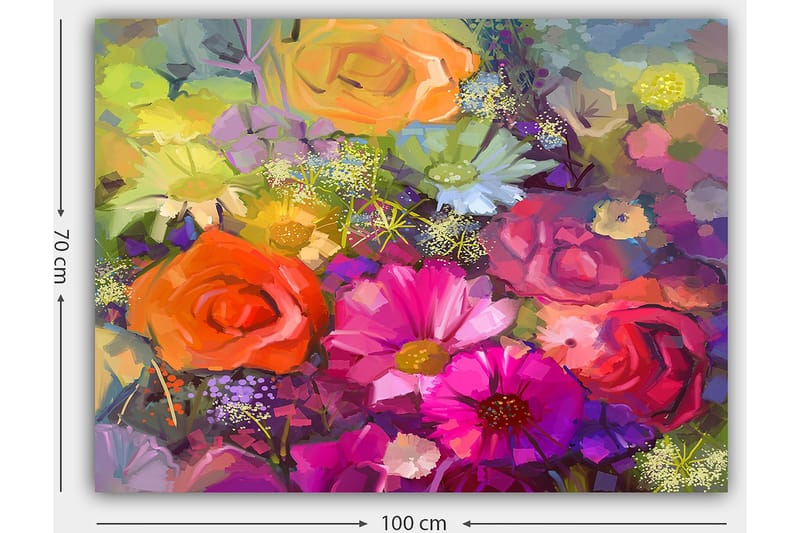
Task: Click the small white flower at bottom center
Action: click(x=411, y=456)
